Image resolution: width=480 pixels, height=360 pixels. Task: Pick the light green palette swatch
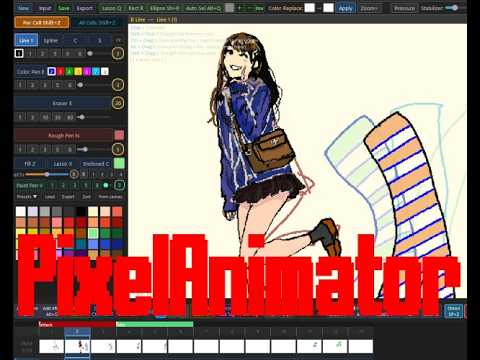click(x=93, y=233)
